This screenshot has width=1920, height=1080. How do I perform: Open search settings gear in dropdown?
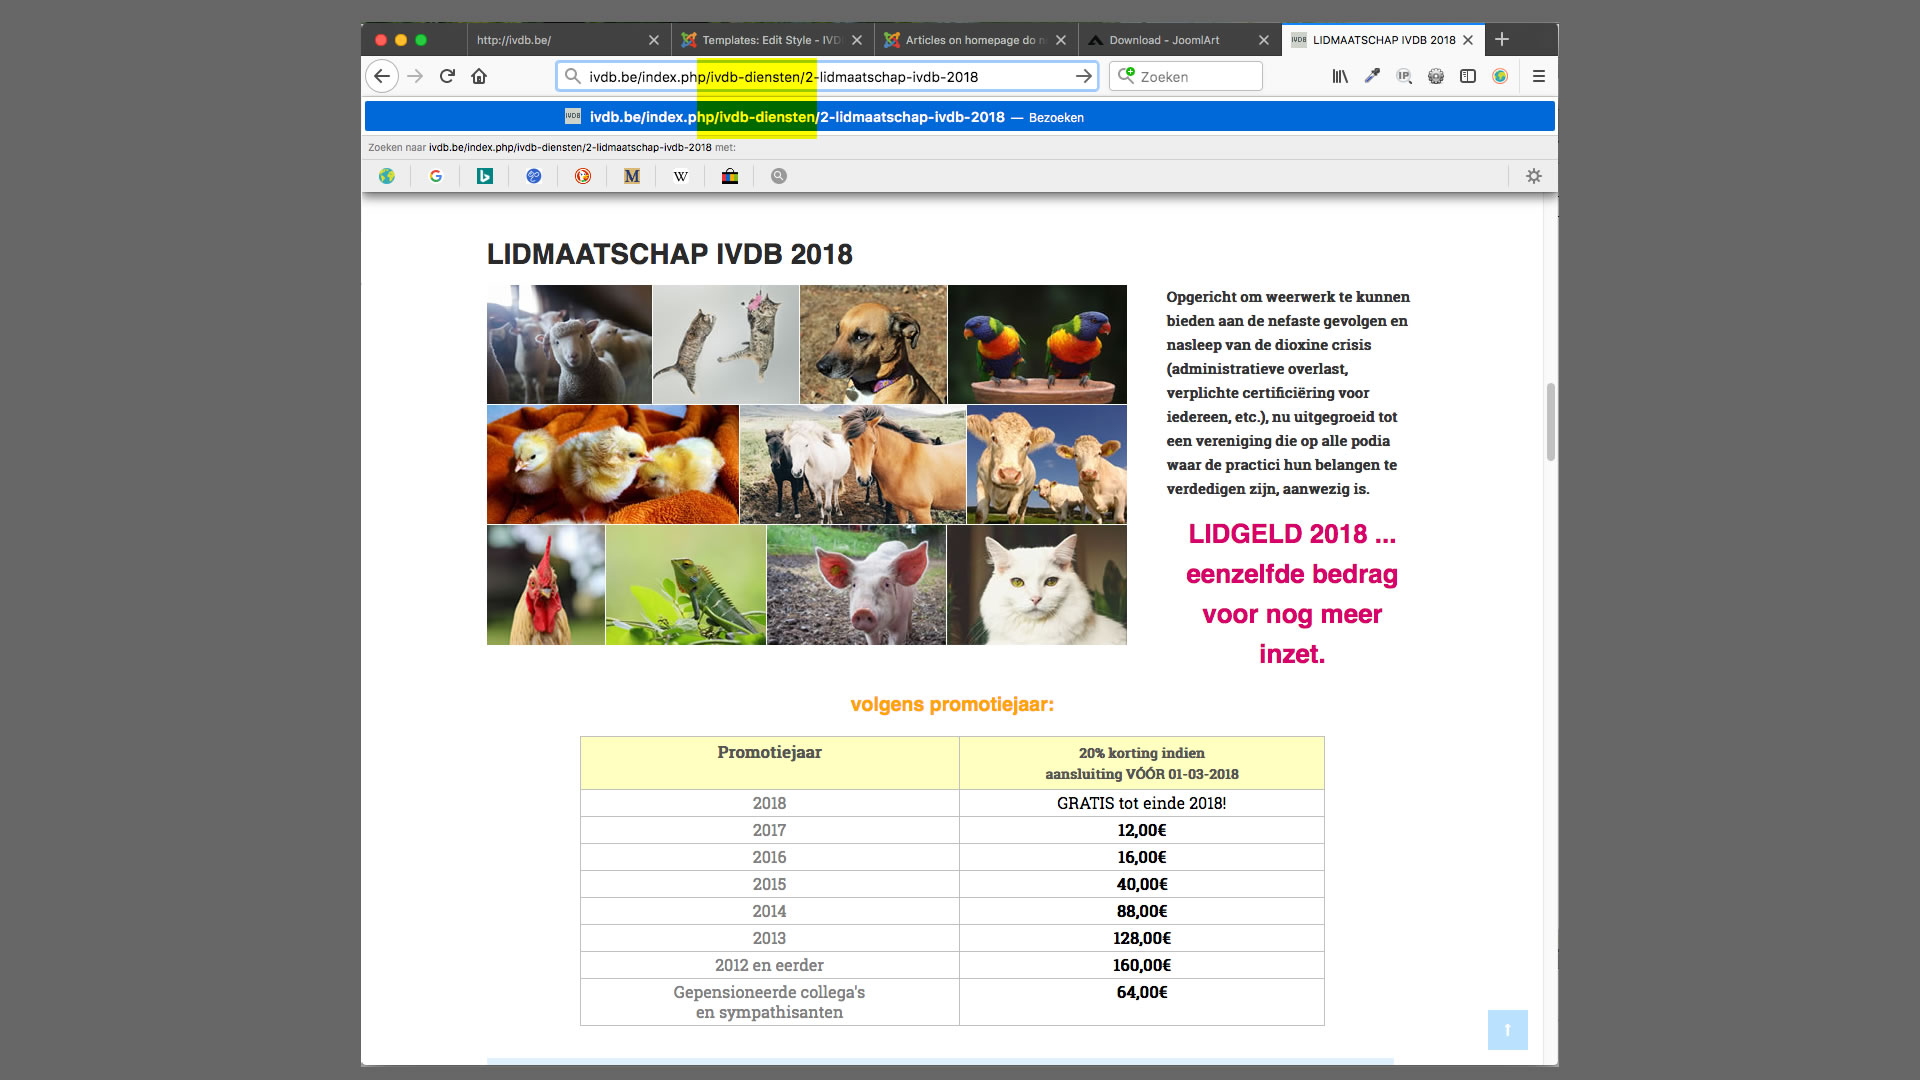1533,176
